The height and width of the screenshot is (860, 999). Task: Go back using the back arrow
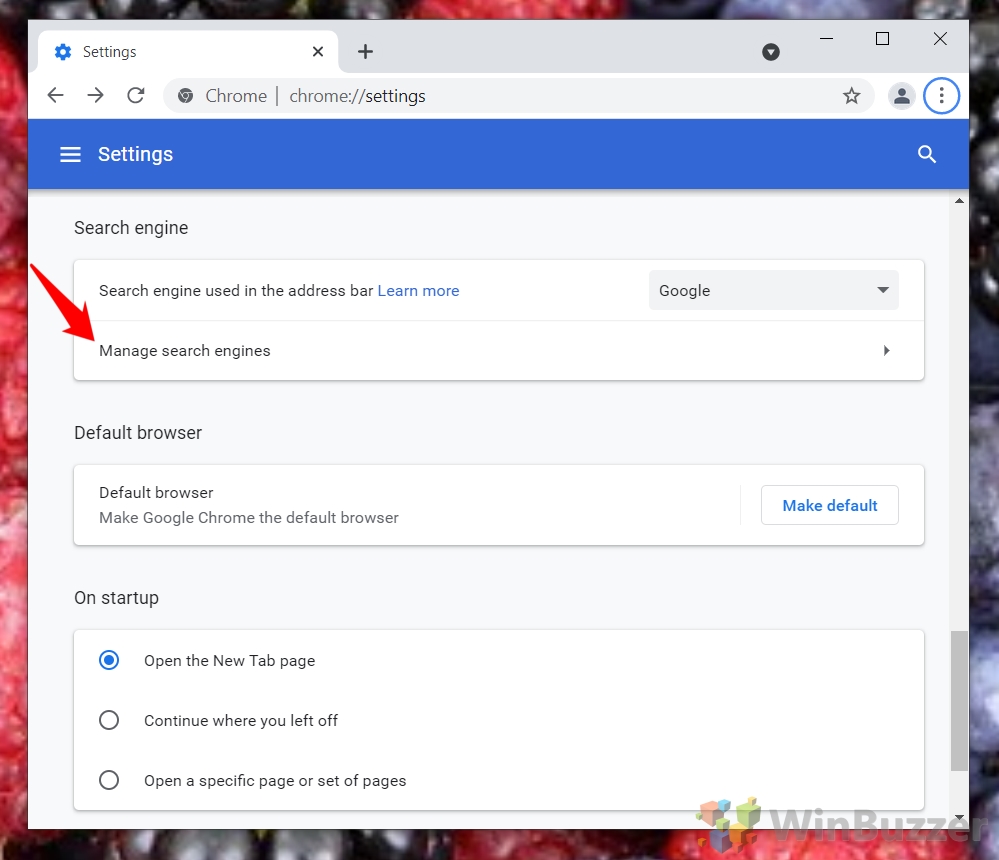click(x=55, y=96)
